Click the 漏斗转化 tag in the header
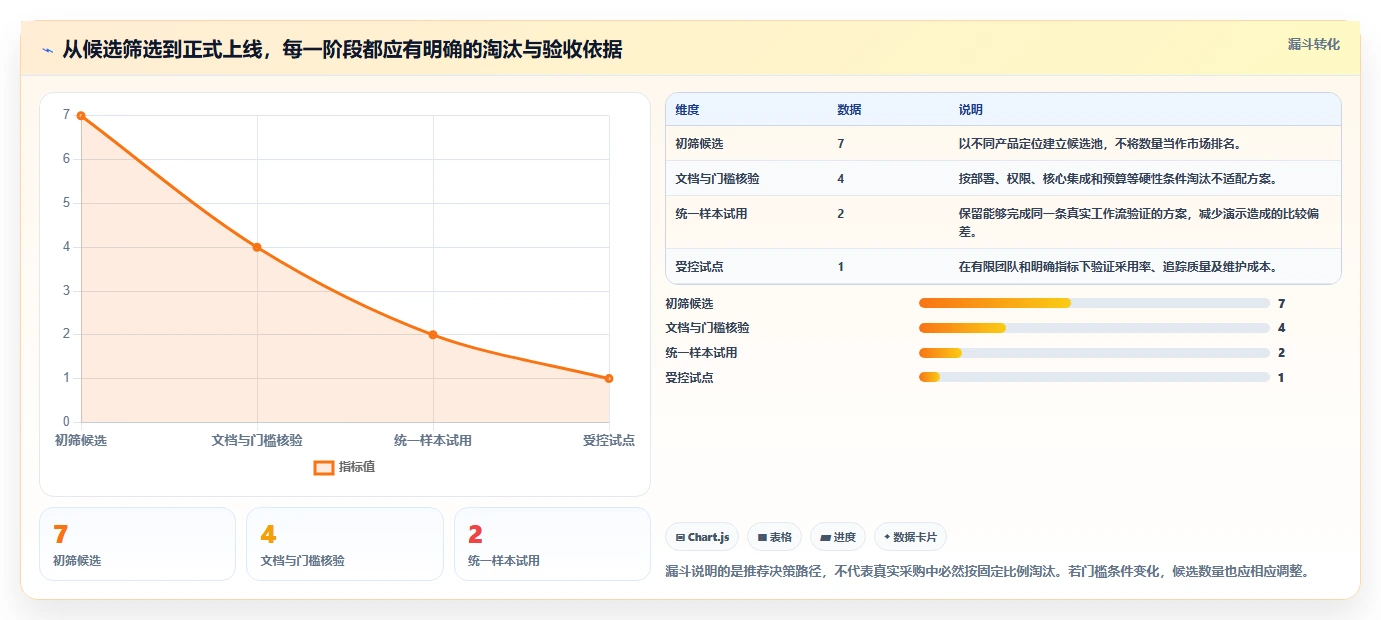The width and height of the screenshot is (1381, 620). (x=1313, y=44)
